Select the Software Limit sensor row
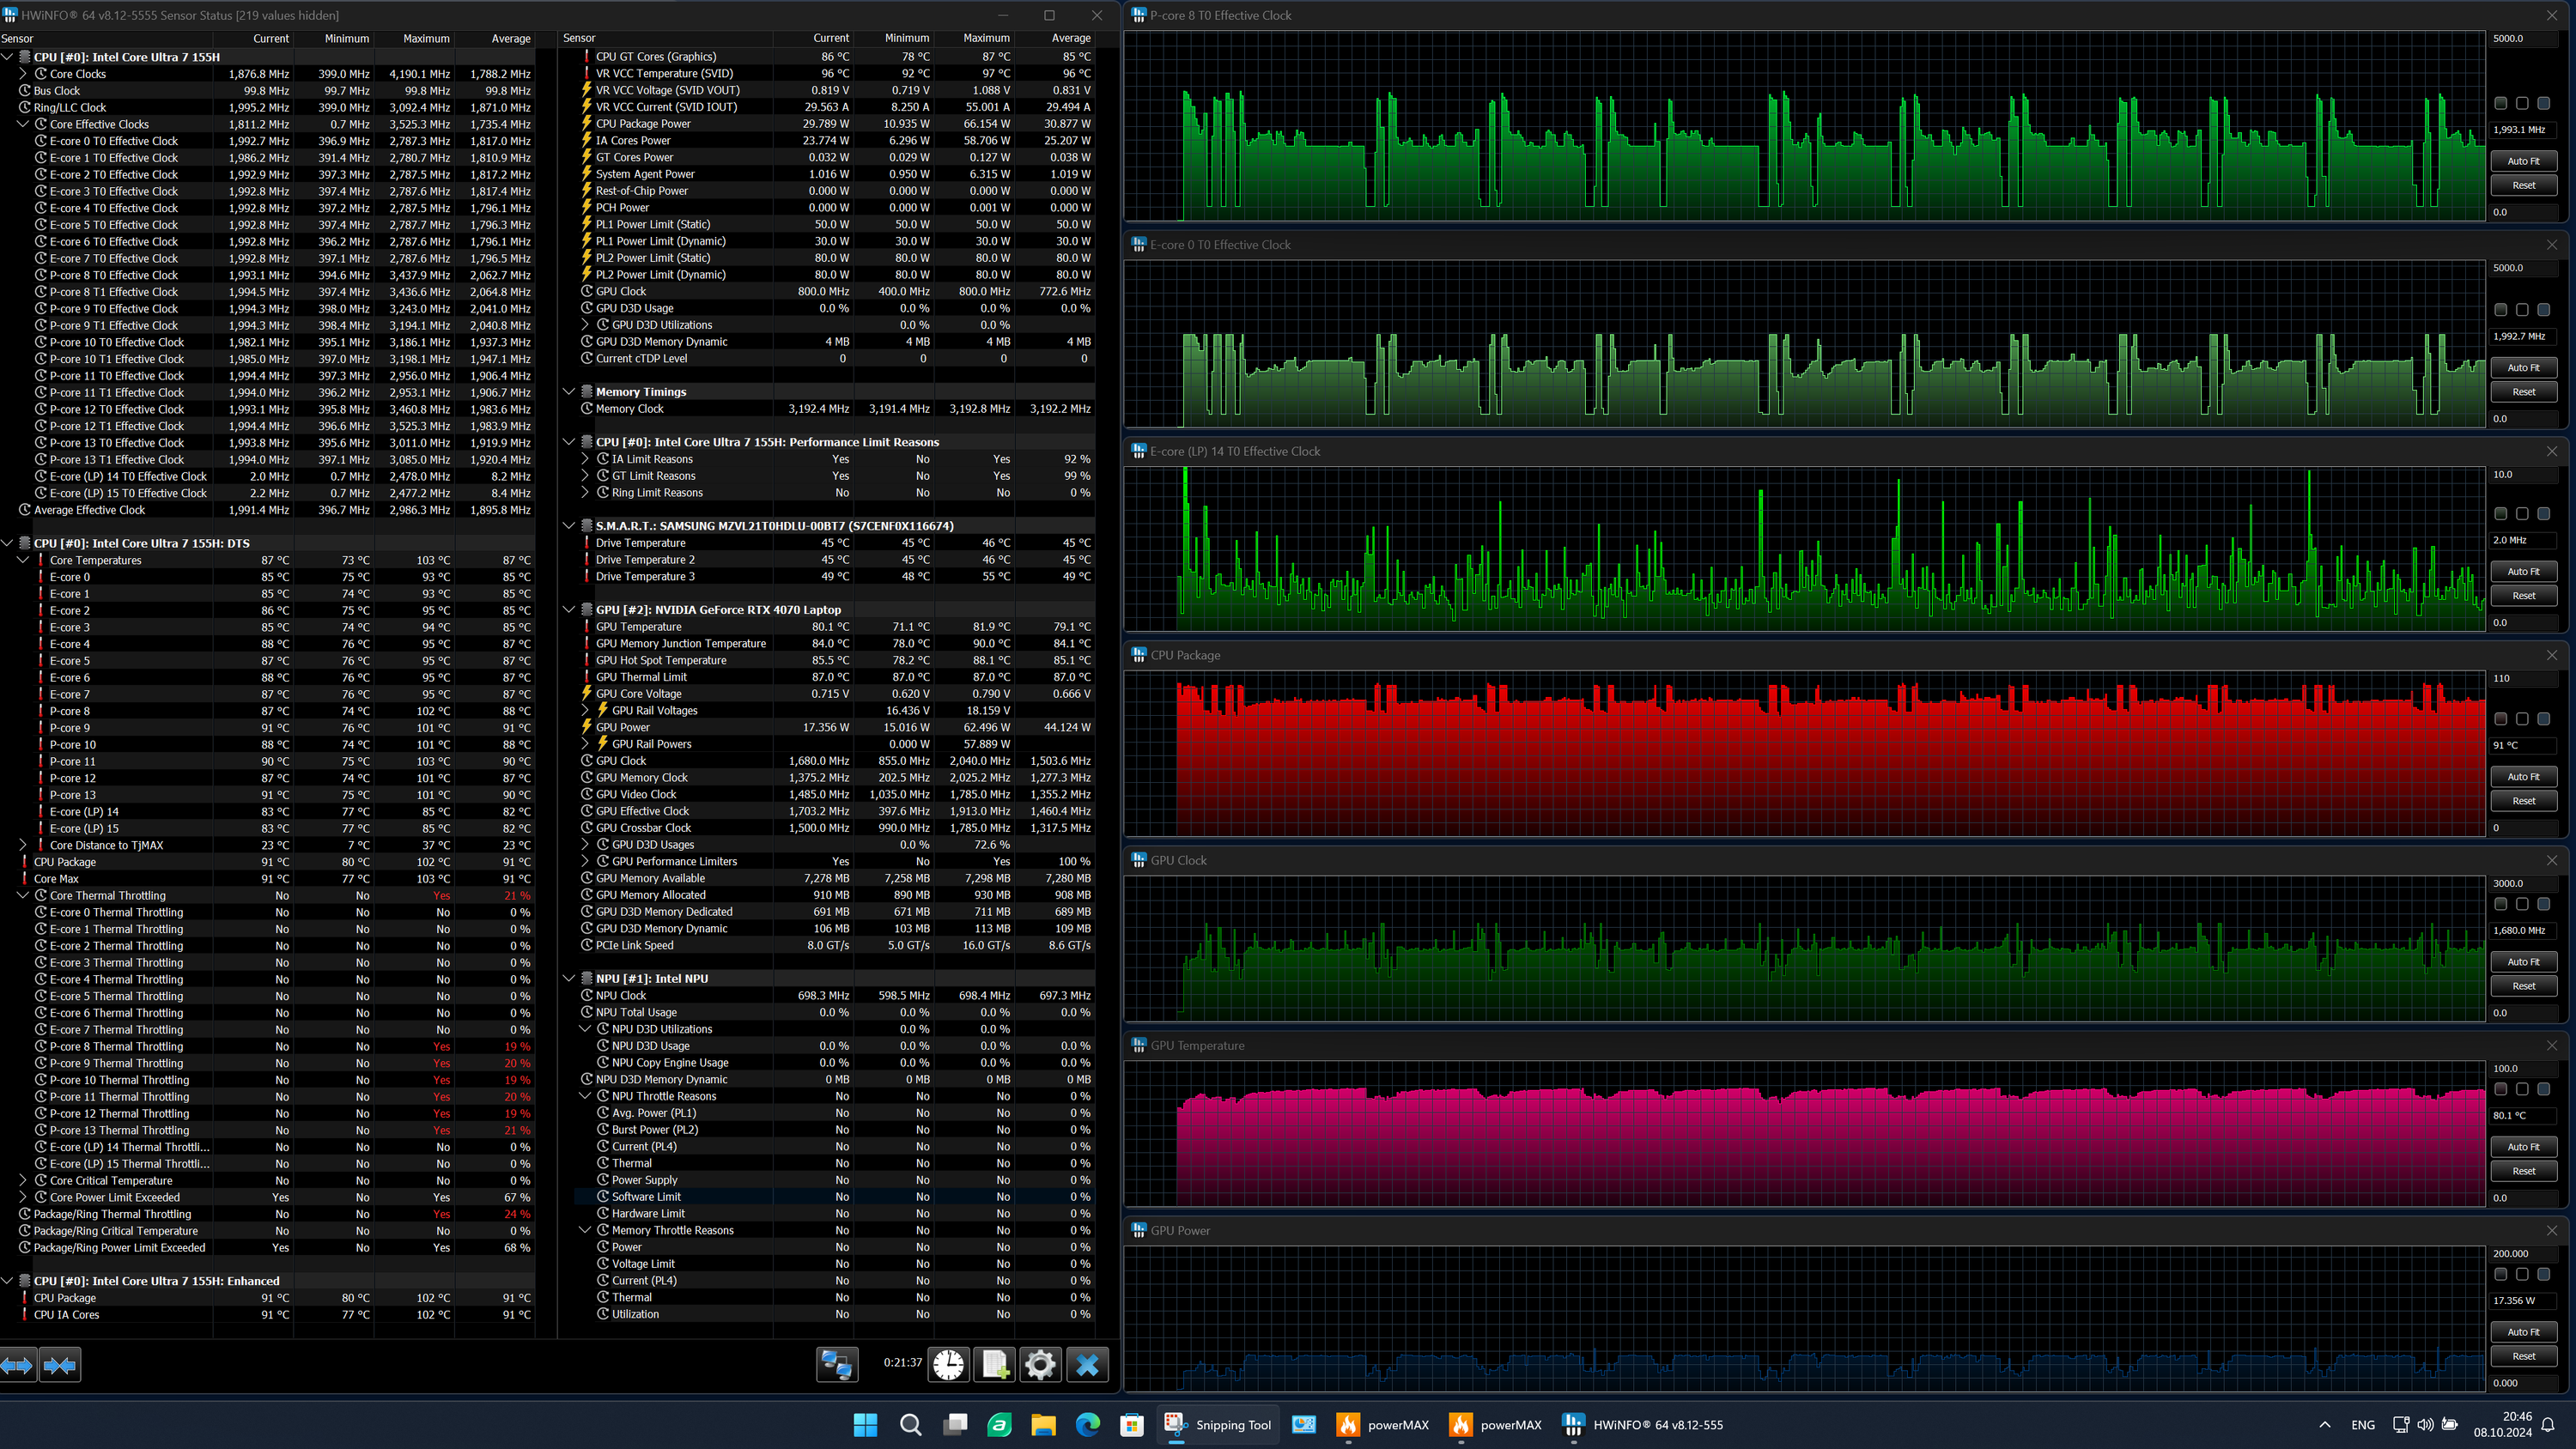This screenshot has height=1449, width=2576. 646,1197
